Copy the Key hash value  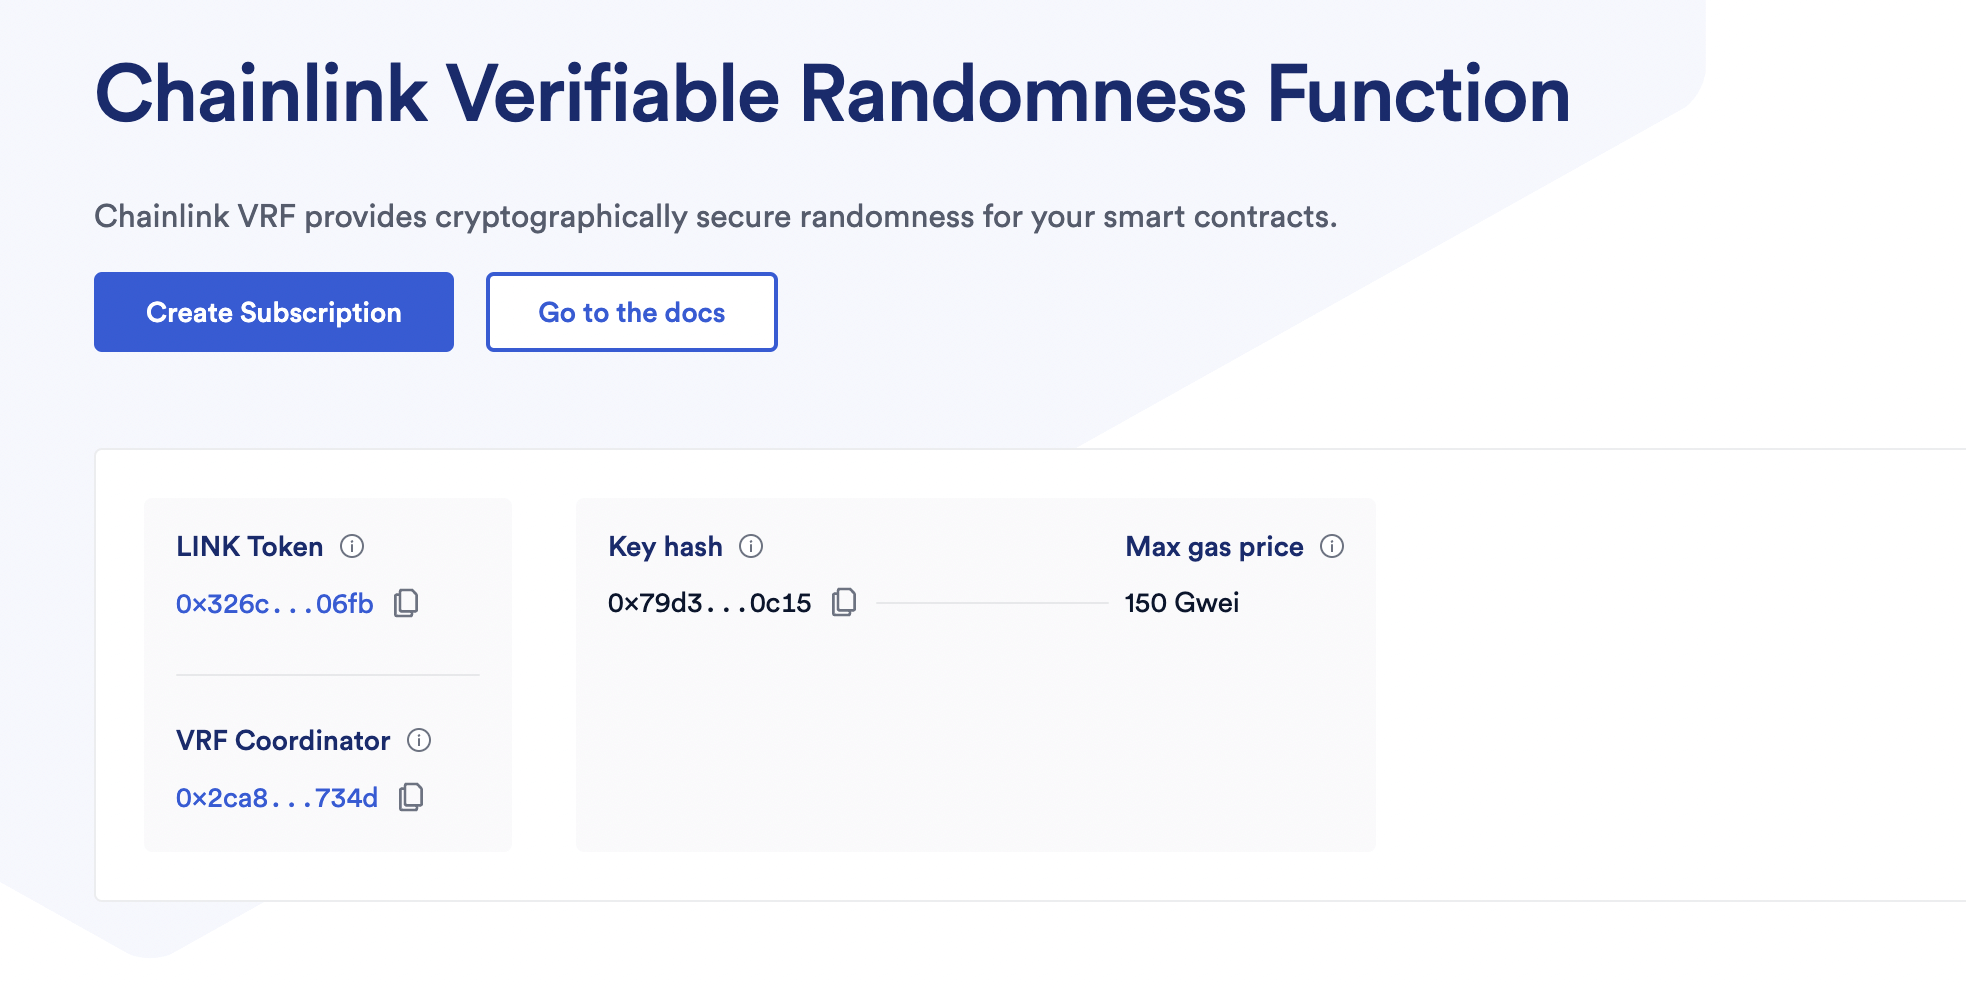(x=845, y=601)
